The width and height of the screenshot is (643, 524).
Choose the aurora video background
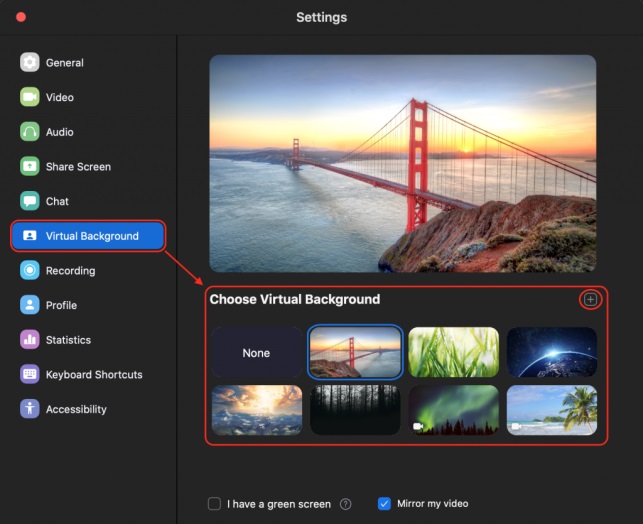coord(454,410)
